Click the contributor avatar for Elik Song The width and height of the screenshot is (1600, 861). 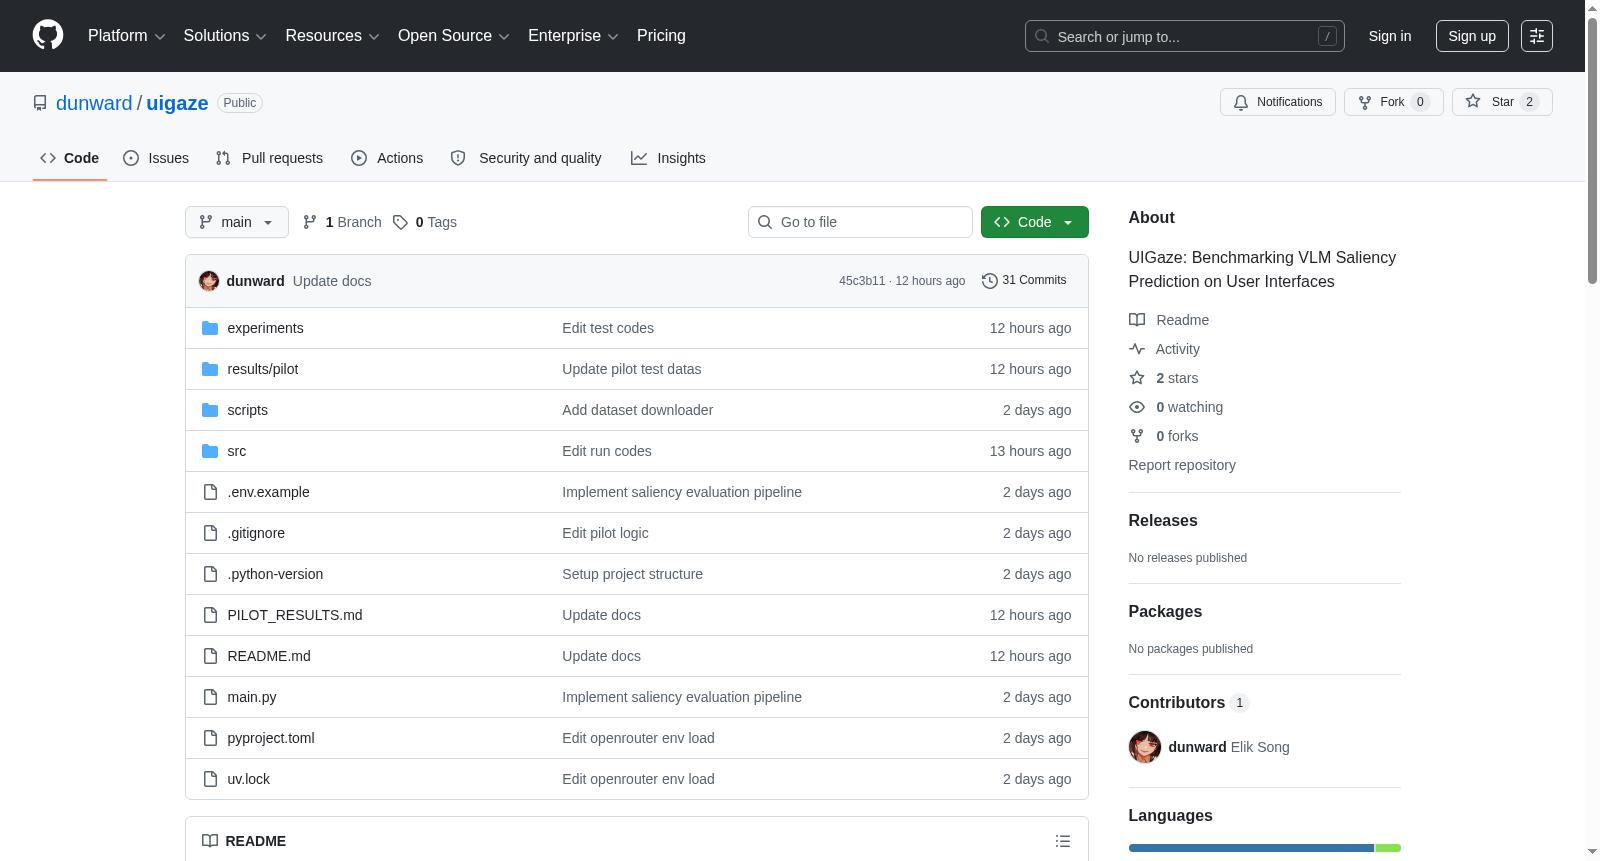(x=1145, y=747)
